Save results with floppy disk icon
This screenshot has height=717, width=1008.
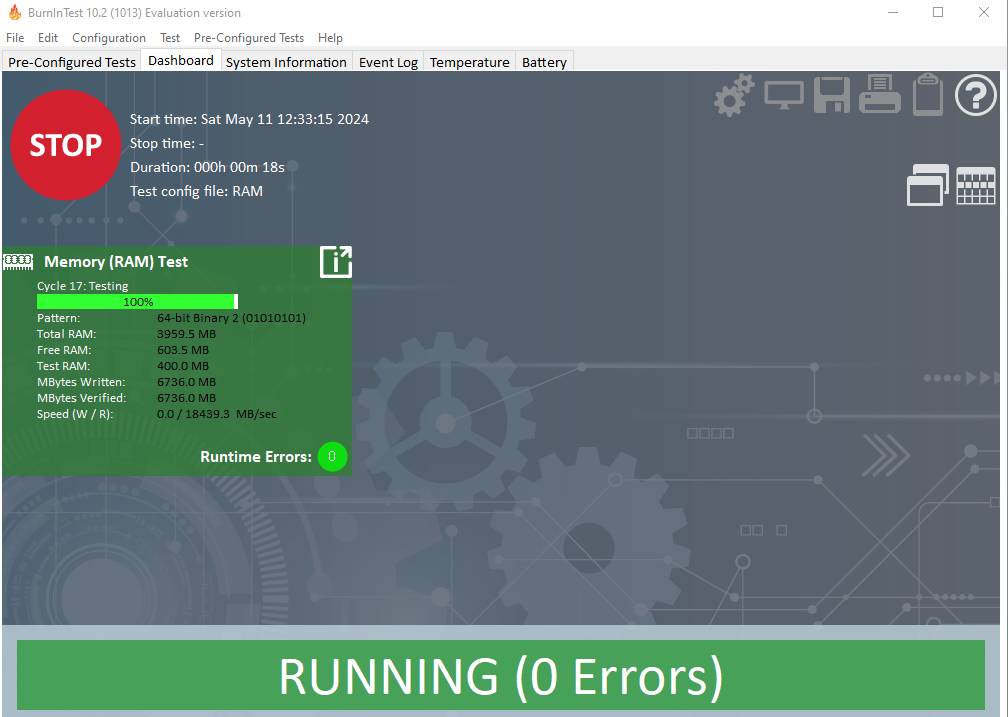(832, 95)
